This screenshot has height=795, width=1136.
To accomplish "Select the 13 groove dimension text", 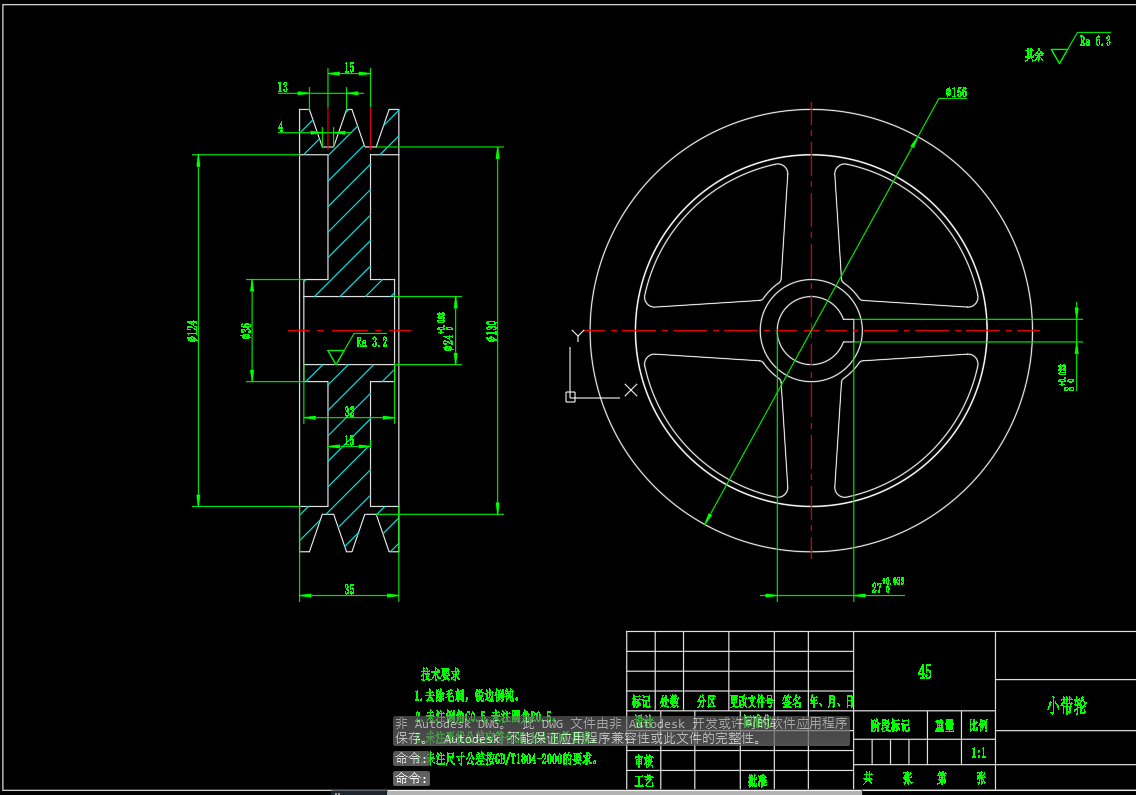I will [x=283, y=87].
